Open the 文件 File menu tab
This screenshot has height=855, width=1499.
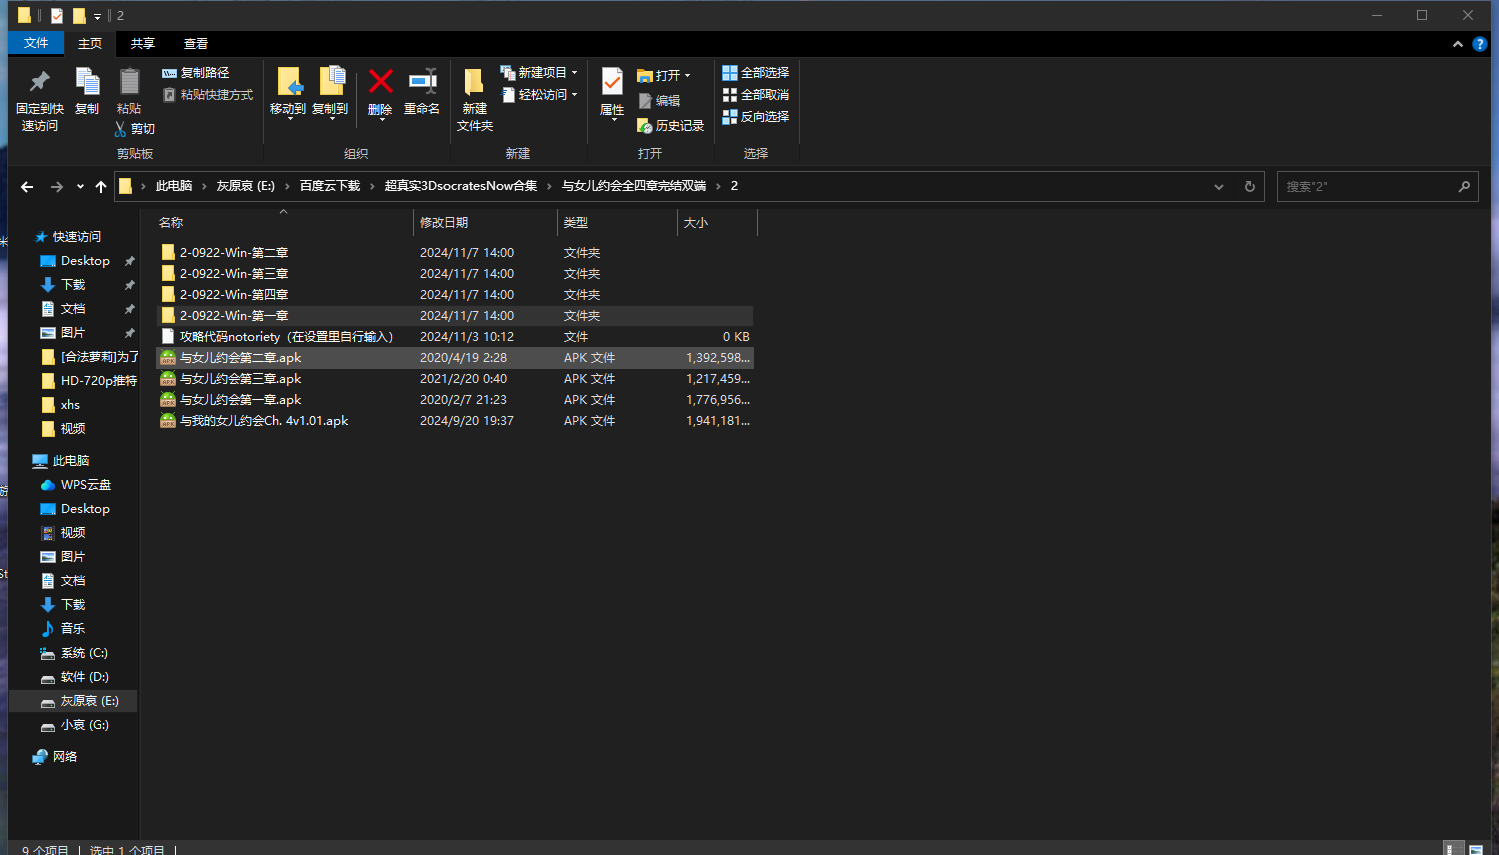click(36, 43)
